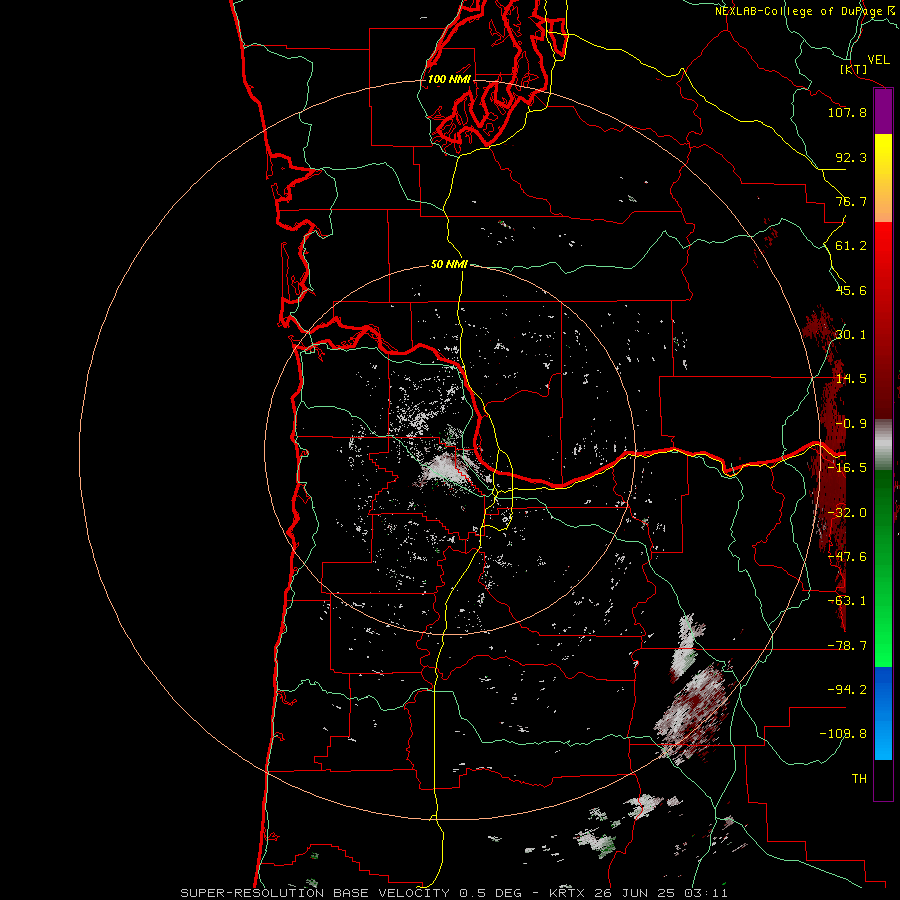Select the -63.1 legend value

tap(847, 601)
